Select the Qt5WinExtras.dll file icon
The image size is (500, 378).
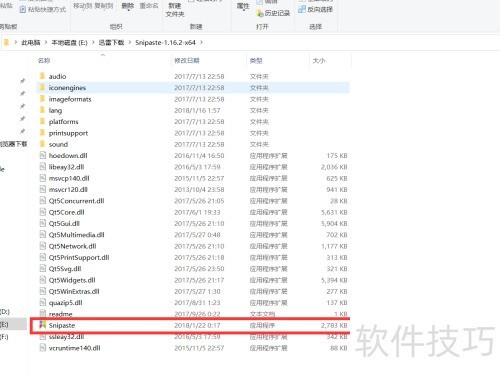pos(42,291)
